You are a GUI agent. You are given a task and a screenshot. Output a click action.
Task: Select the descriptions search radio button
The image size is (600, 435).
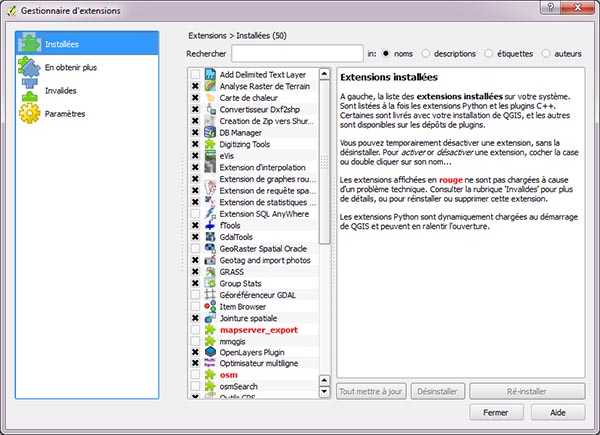point(427,53)
